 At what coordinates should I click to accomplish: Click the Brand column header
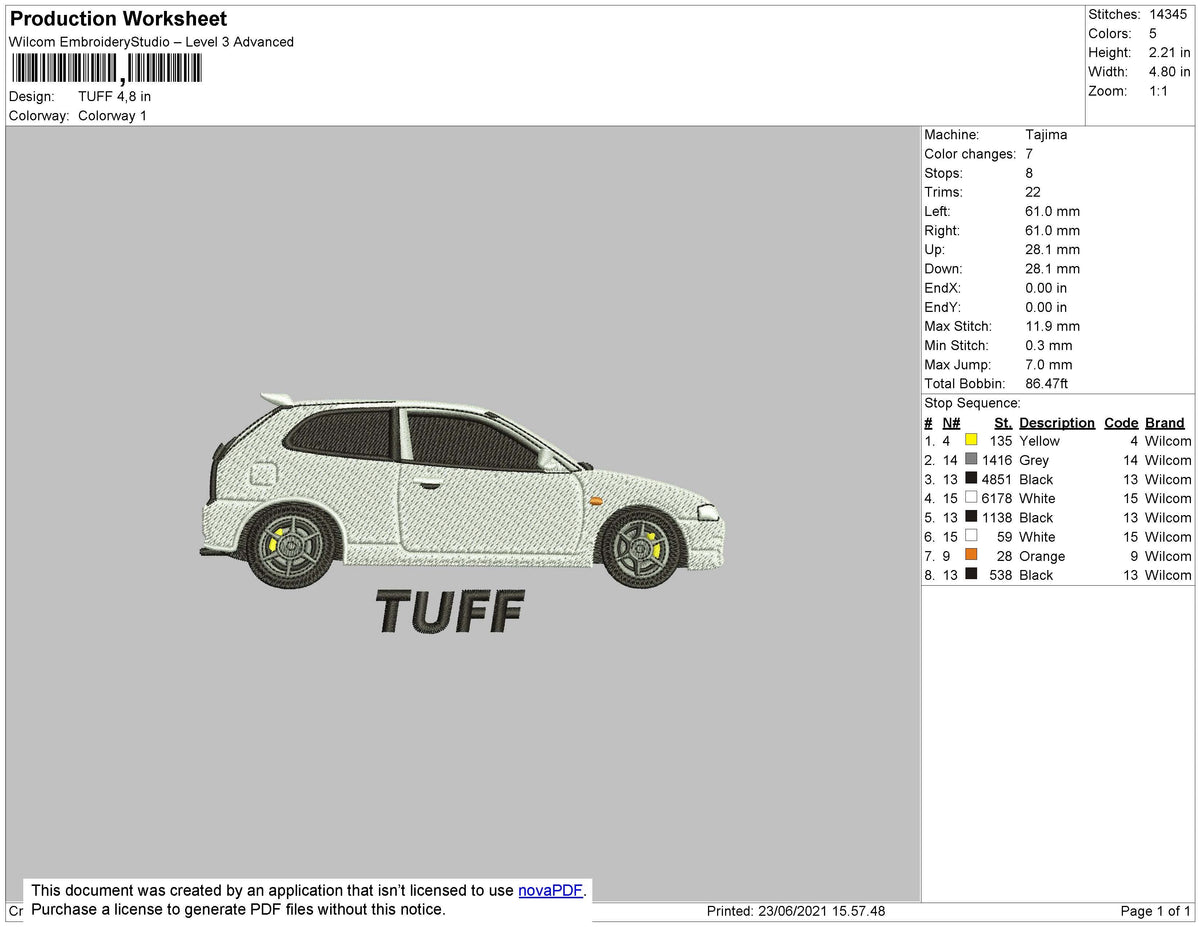(1165, 422)
